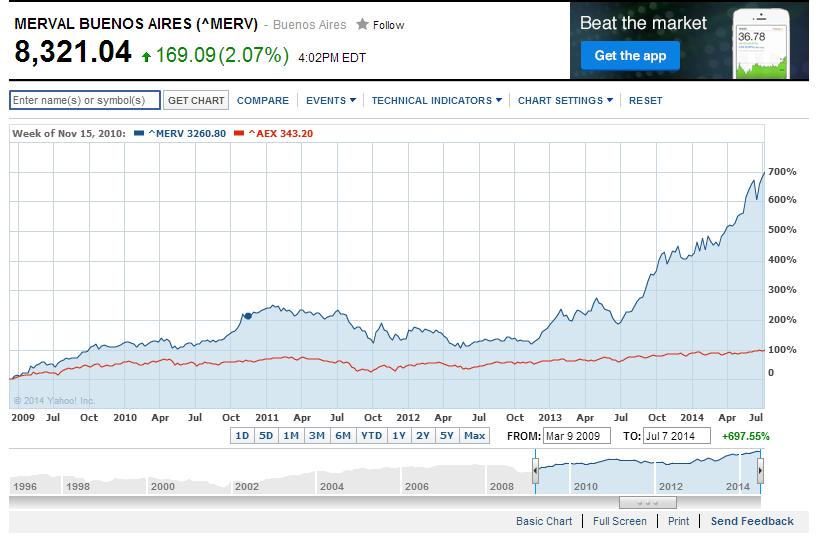Switch range to YTD

tap(370, 436)
